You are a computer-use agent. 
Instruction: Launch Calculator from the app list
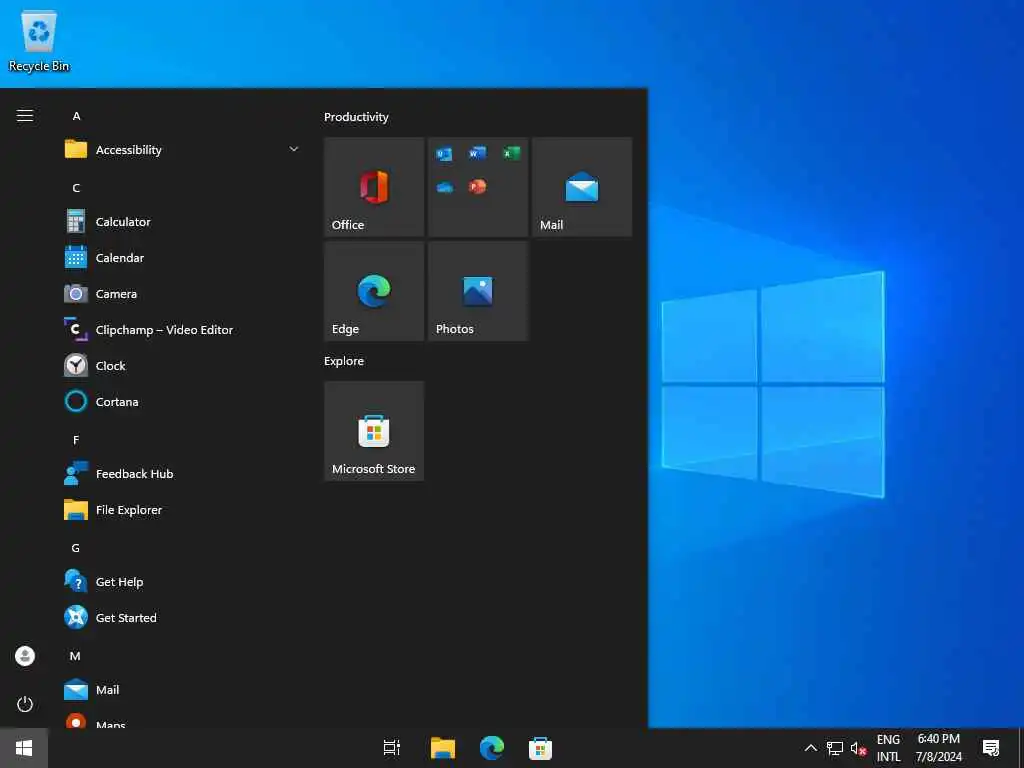[183, 221]
